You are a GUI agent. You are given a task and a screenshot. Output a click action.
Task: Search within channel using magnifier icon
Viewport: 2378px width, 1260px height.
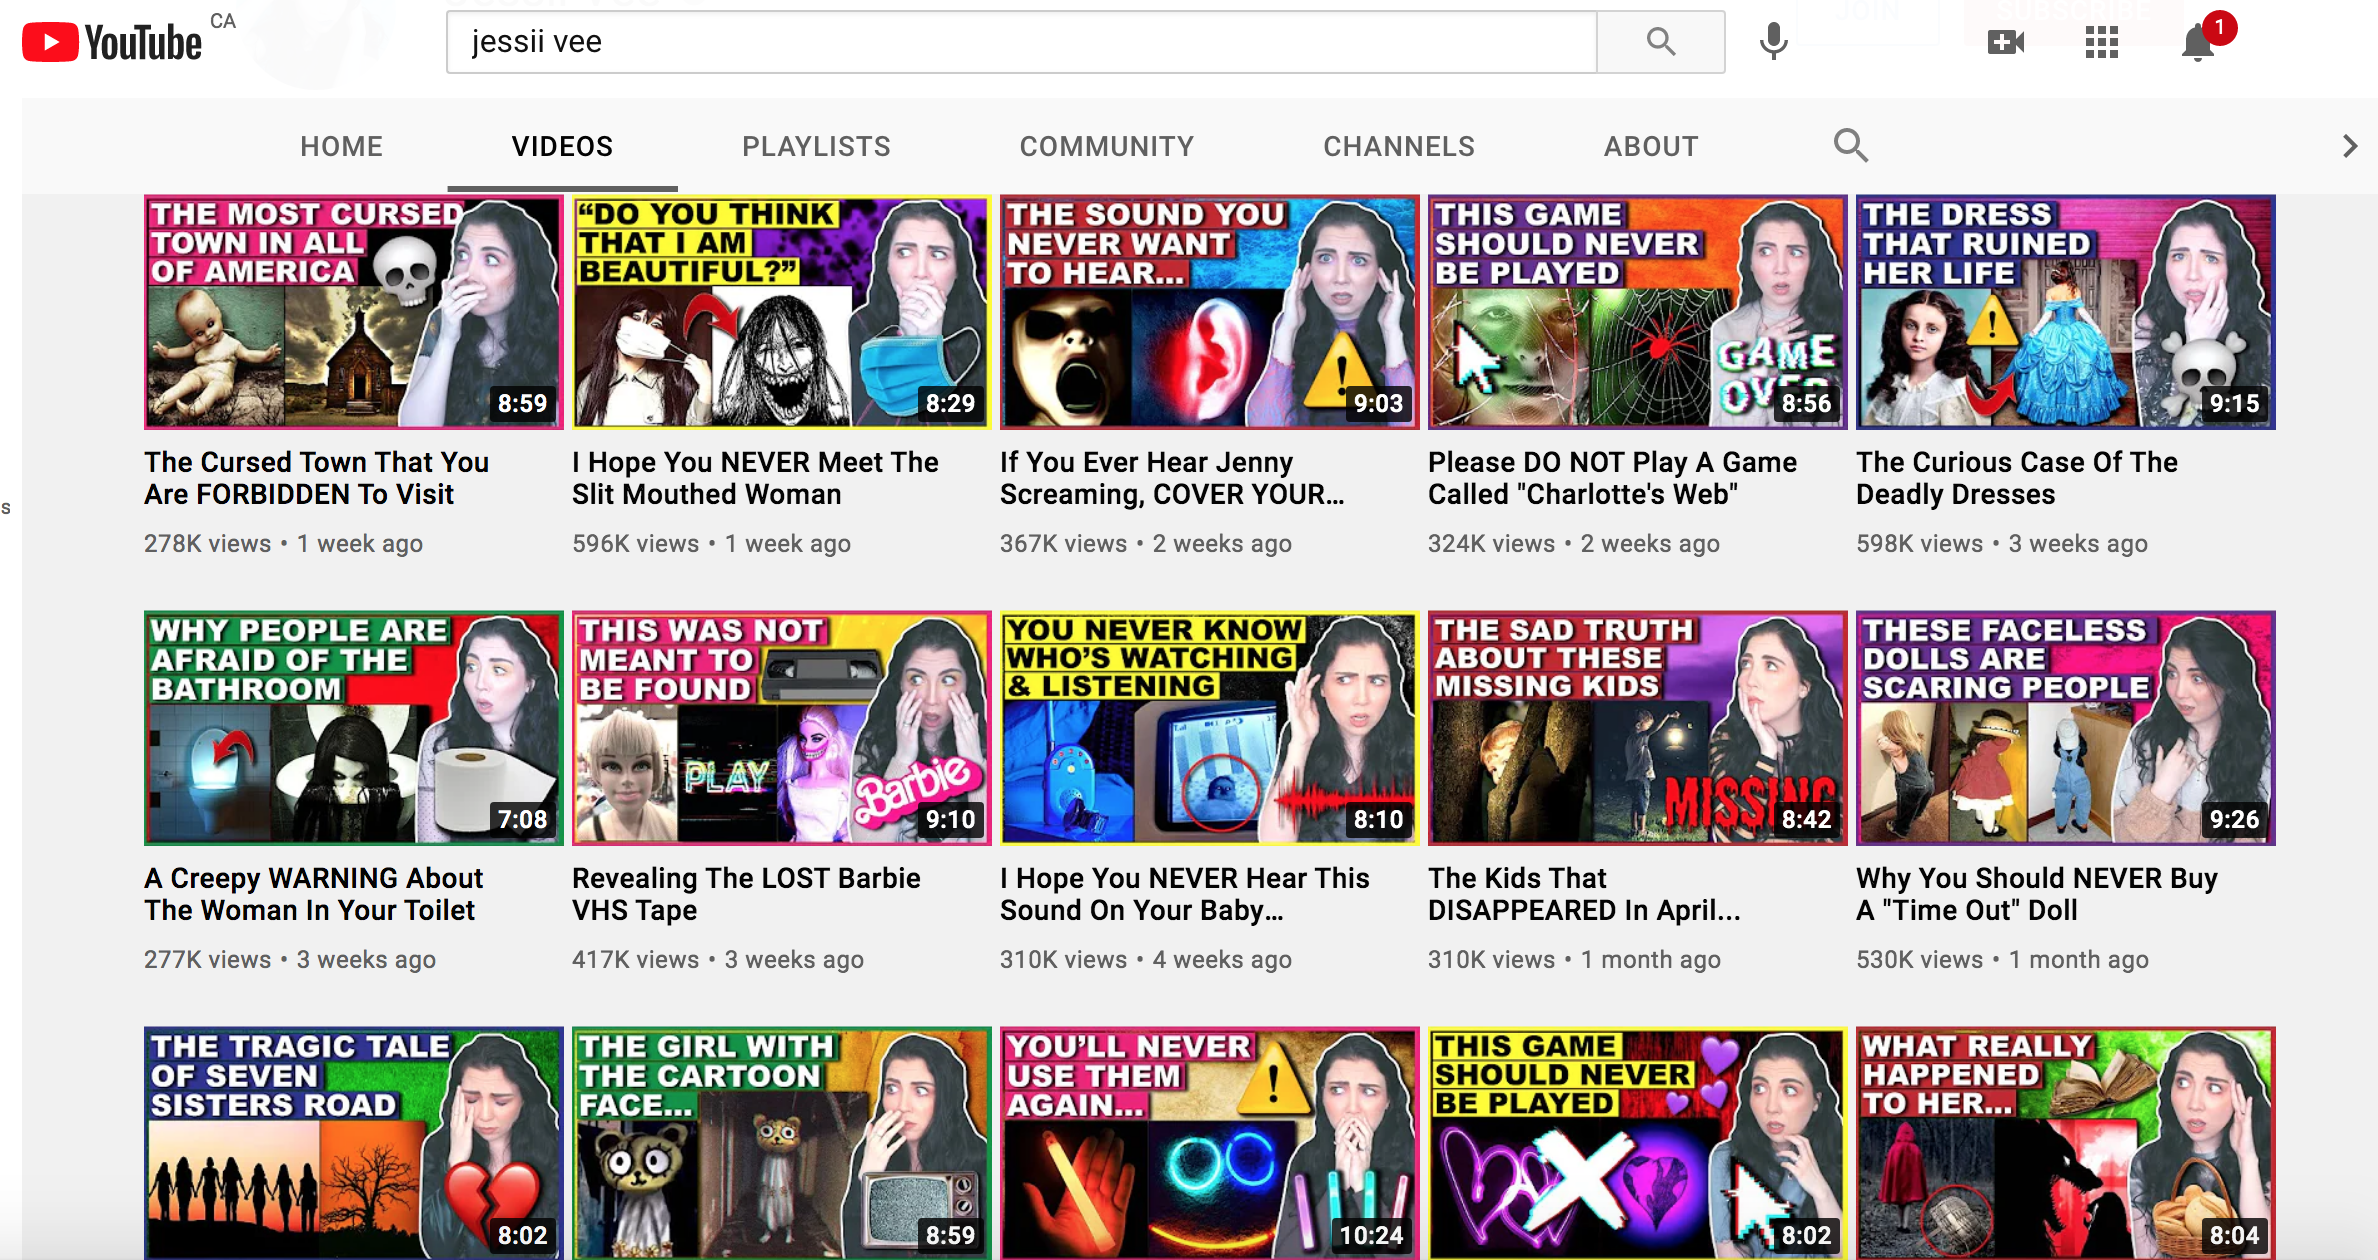pyautogui.click(x=1851, y=146)
